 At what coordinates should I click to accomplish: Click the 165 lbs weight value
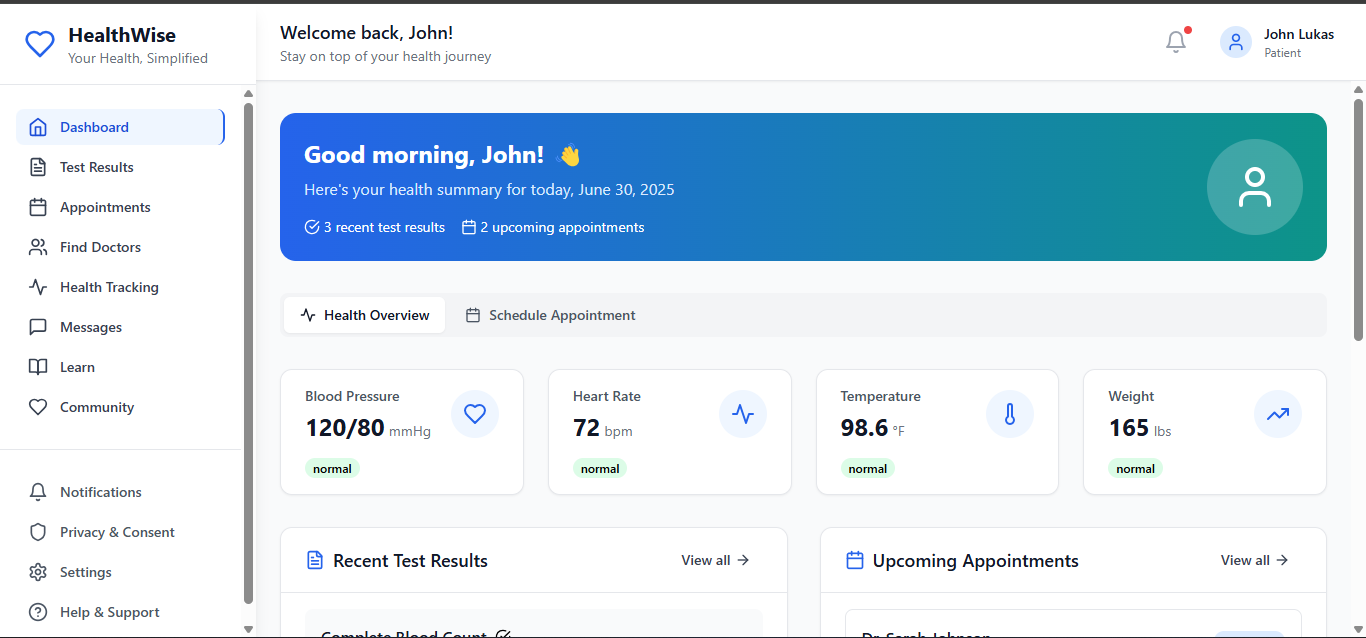pos(1140,428)
